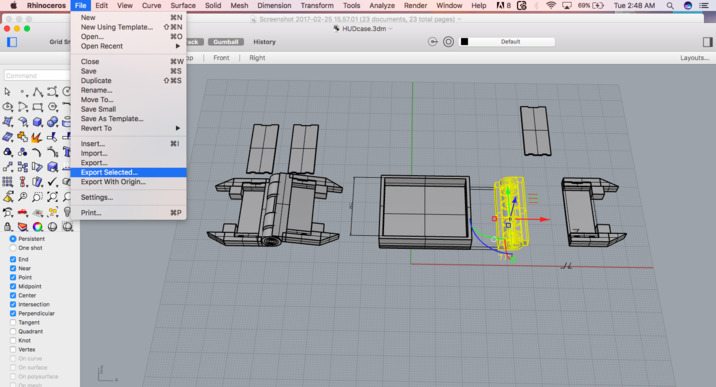Screen dimensions: 716x387
Task: Click the Zoom Extents tool
Action: (x=53, y=197)
